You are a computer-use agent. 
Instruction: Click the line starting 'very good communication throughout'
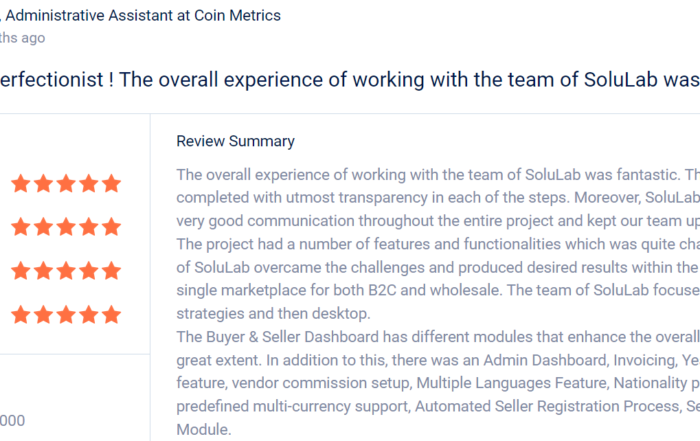[438, 220]
